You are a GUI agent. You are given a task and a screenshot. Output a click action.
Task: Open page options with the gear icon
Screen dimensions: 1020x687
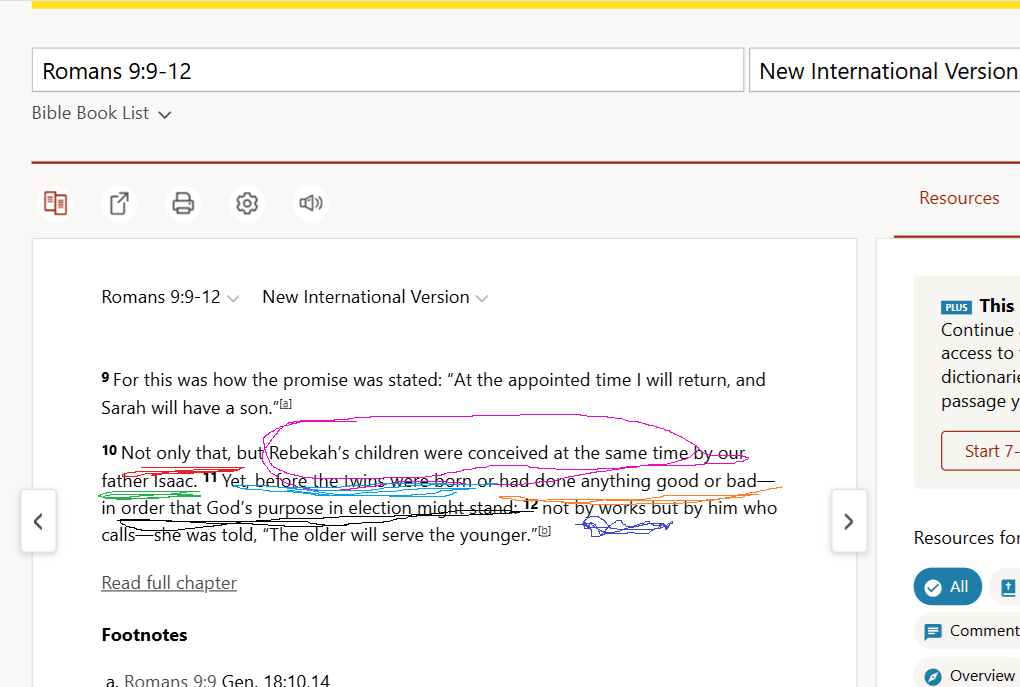(x=247, y=202)
